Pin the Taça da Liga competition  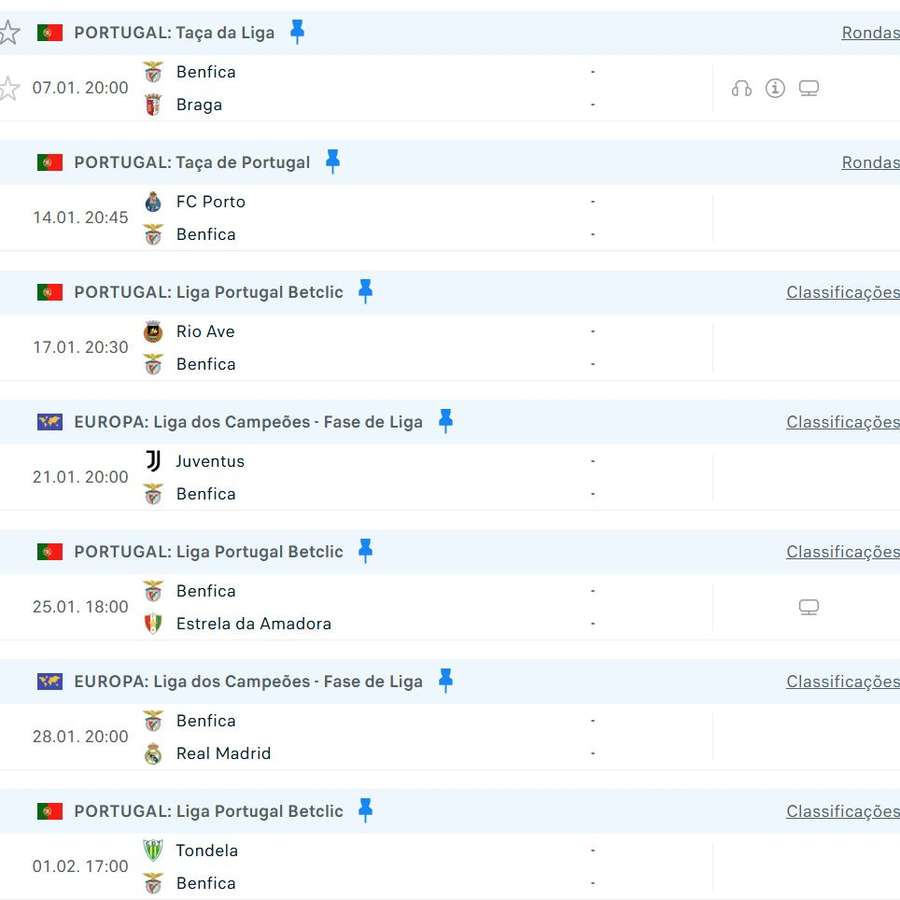pyautogui.click(x=297, y=32)
